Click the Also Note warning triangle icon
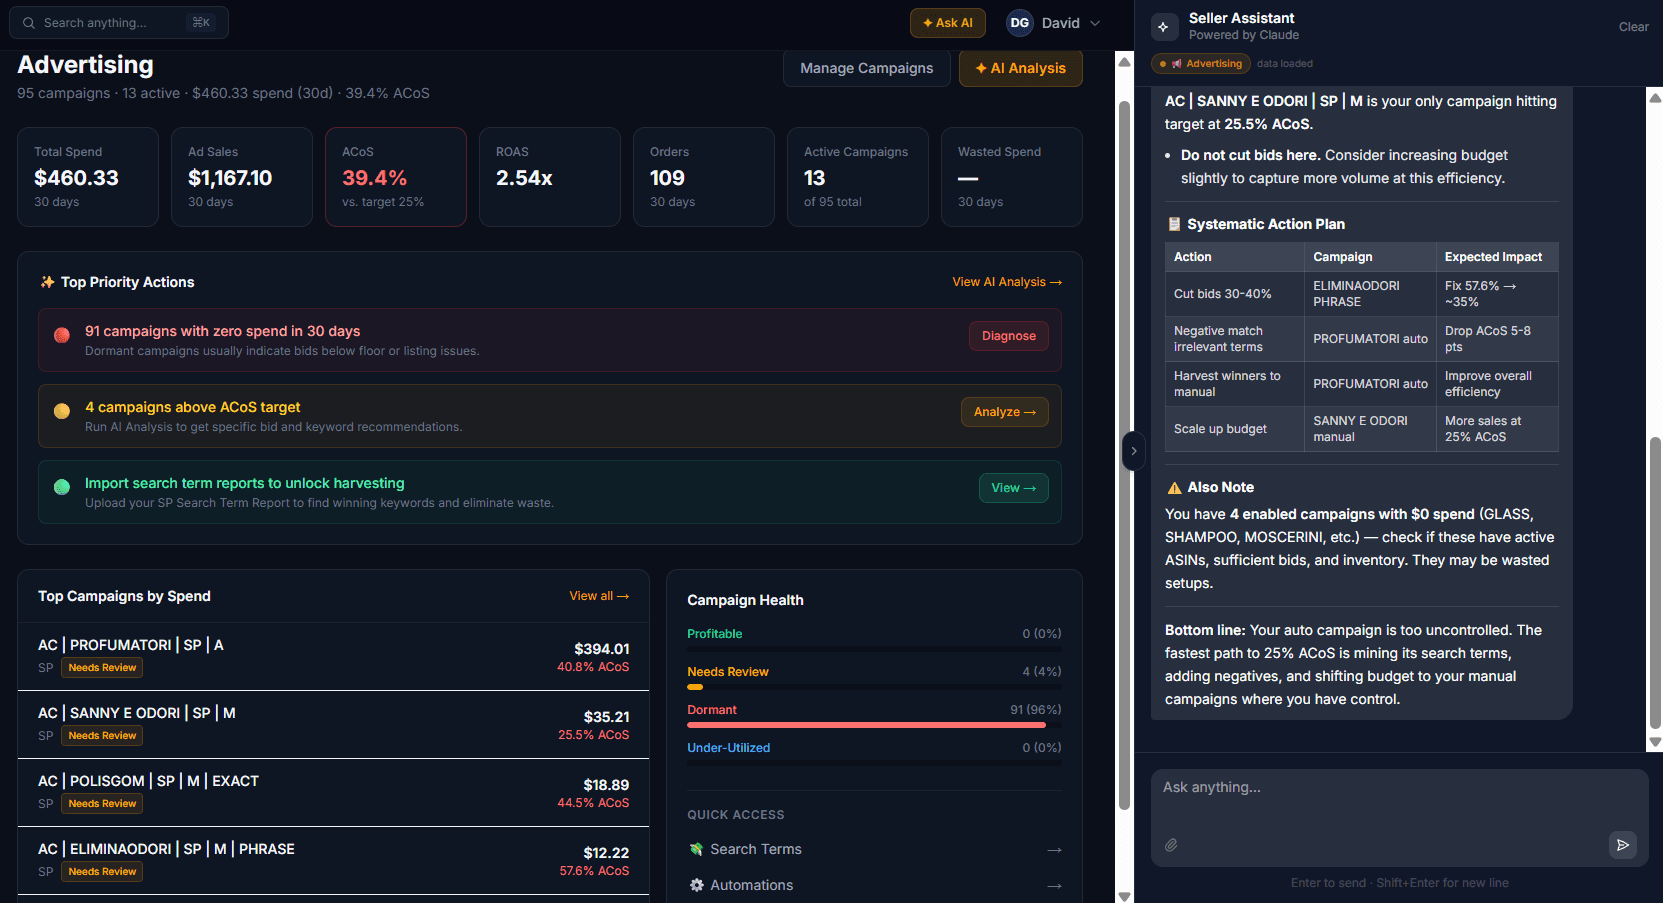Image resolution: width=1663 pixels, height=903 pixels. pos(1174,488)
